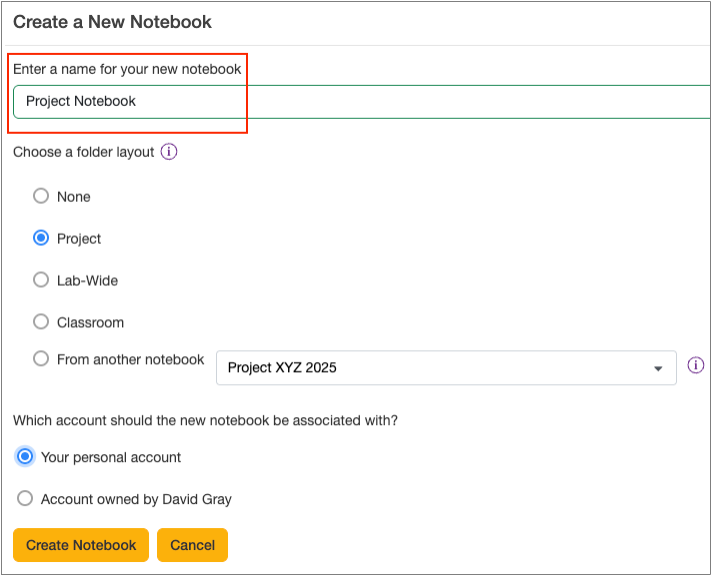Click the info icon right of notebook dropdown
Viewport: 712px width, 576px height.
click(x=696, y=365)
